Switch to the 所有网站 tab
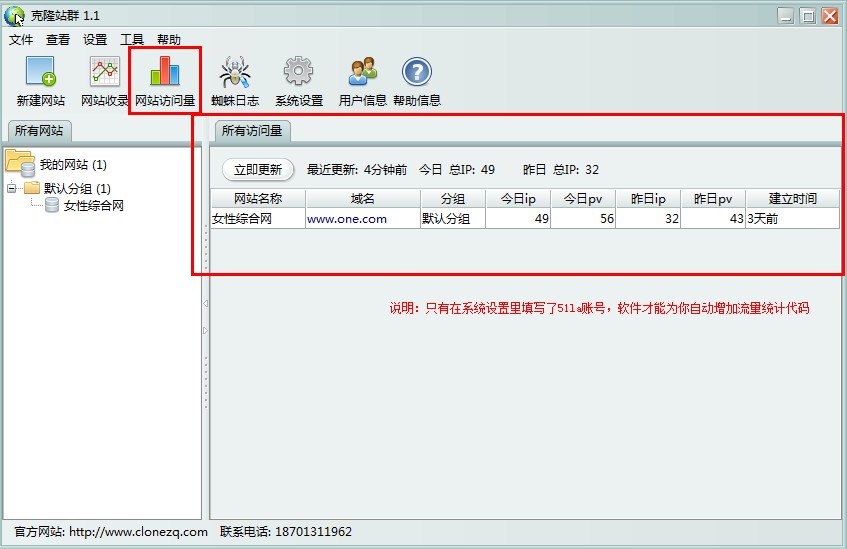847x549 pixels. 39,131
